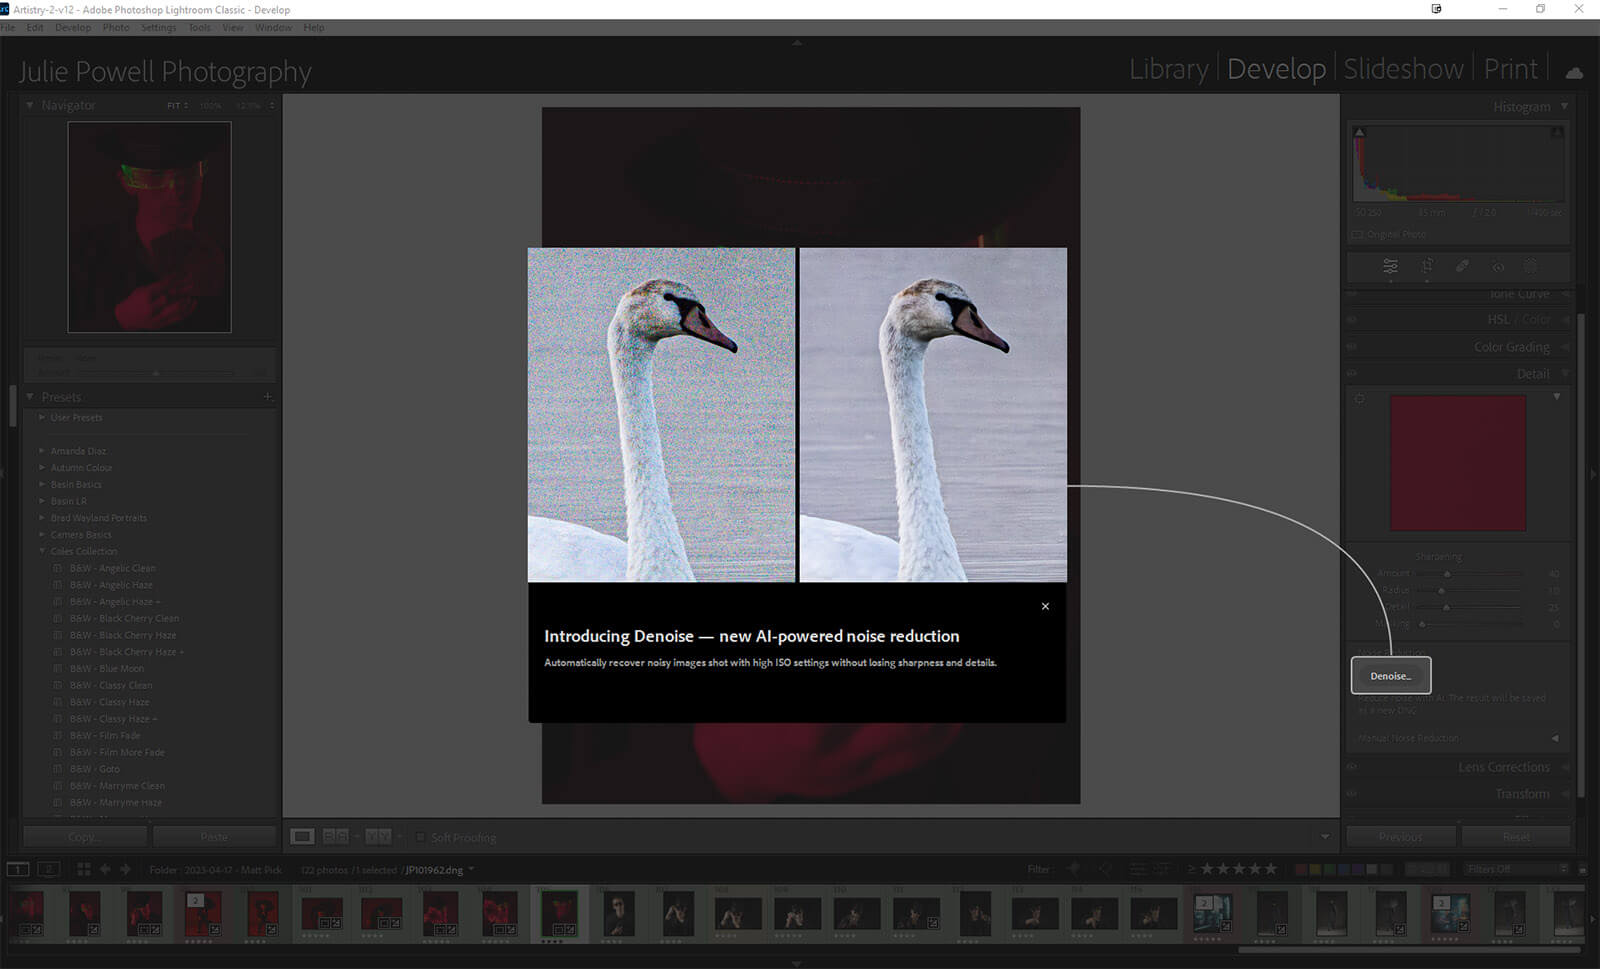
Task: Open the Photo menu
Action: tap(116, 28)
